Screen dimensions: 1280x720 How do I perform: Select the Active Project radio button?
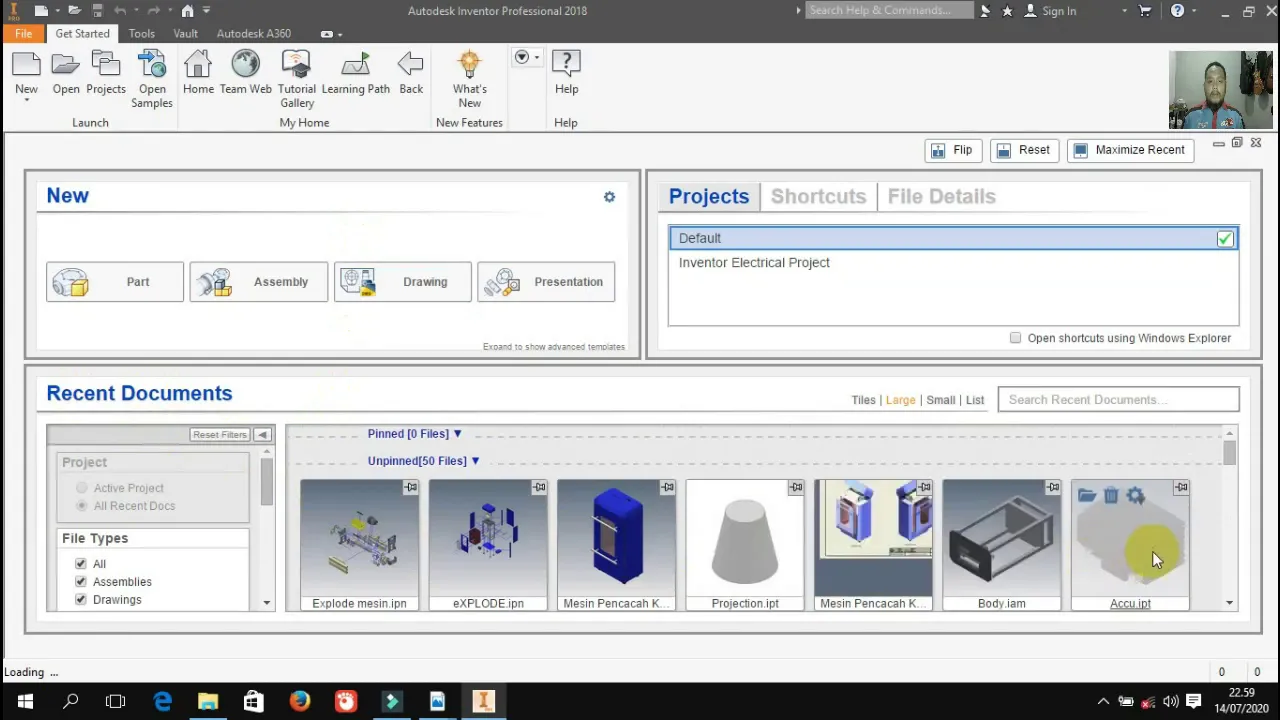(82, 488)
